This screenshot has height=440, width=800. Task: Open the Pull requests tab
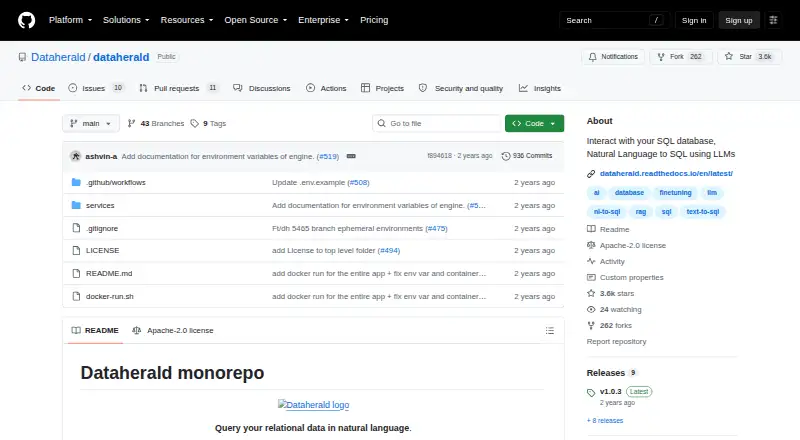coord(178,88)
